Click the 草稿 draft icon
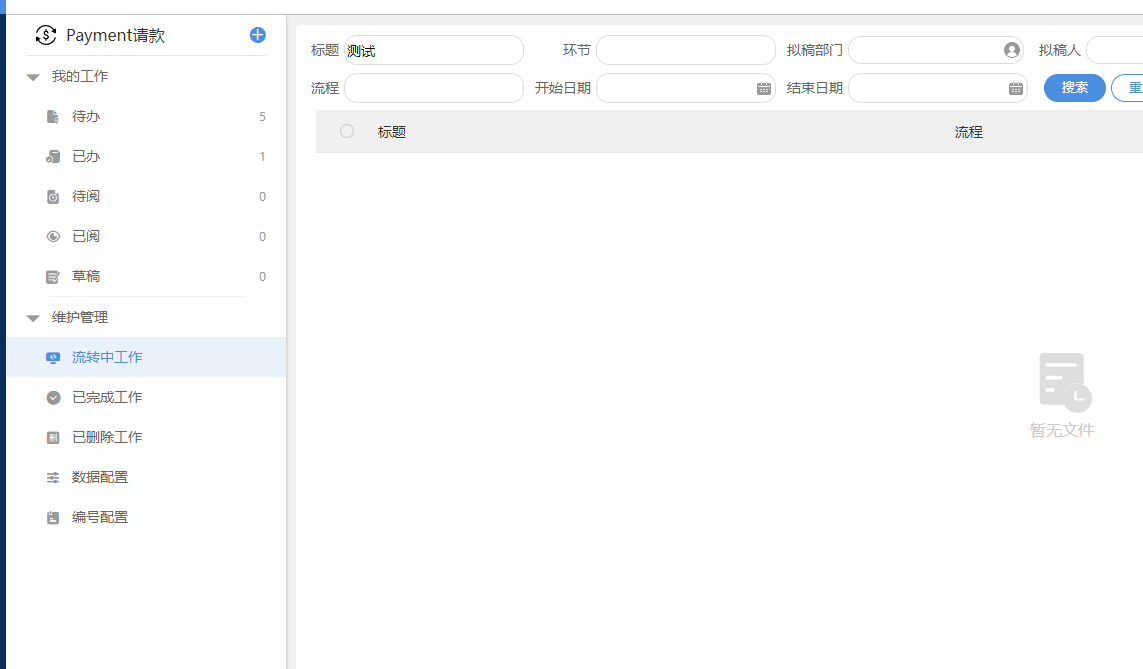The width and height of the screenshot is (1143, 669). 53,277
